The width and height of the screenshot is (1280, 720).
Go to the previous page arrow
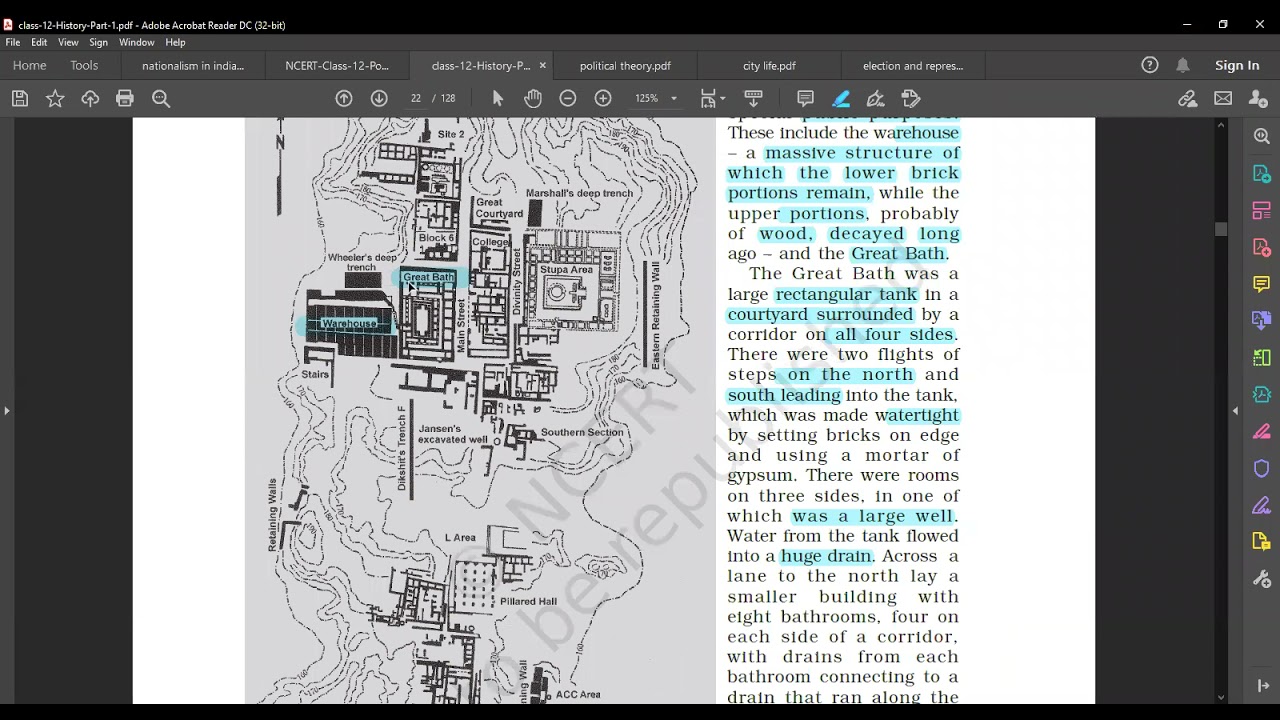click(x=344, y=98)
